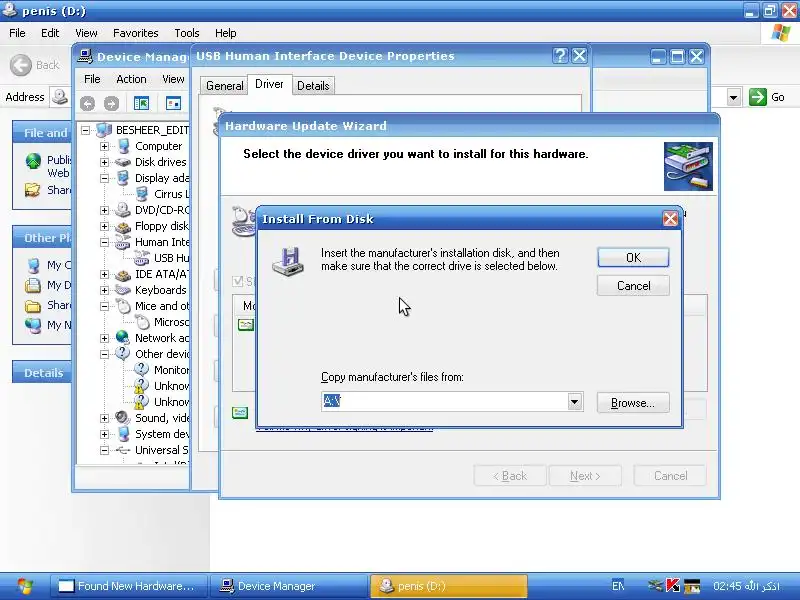Select the Microsoft mouse device icon
This screenshot has width=800, height=600.
click(142, 322)
